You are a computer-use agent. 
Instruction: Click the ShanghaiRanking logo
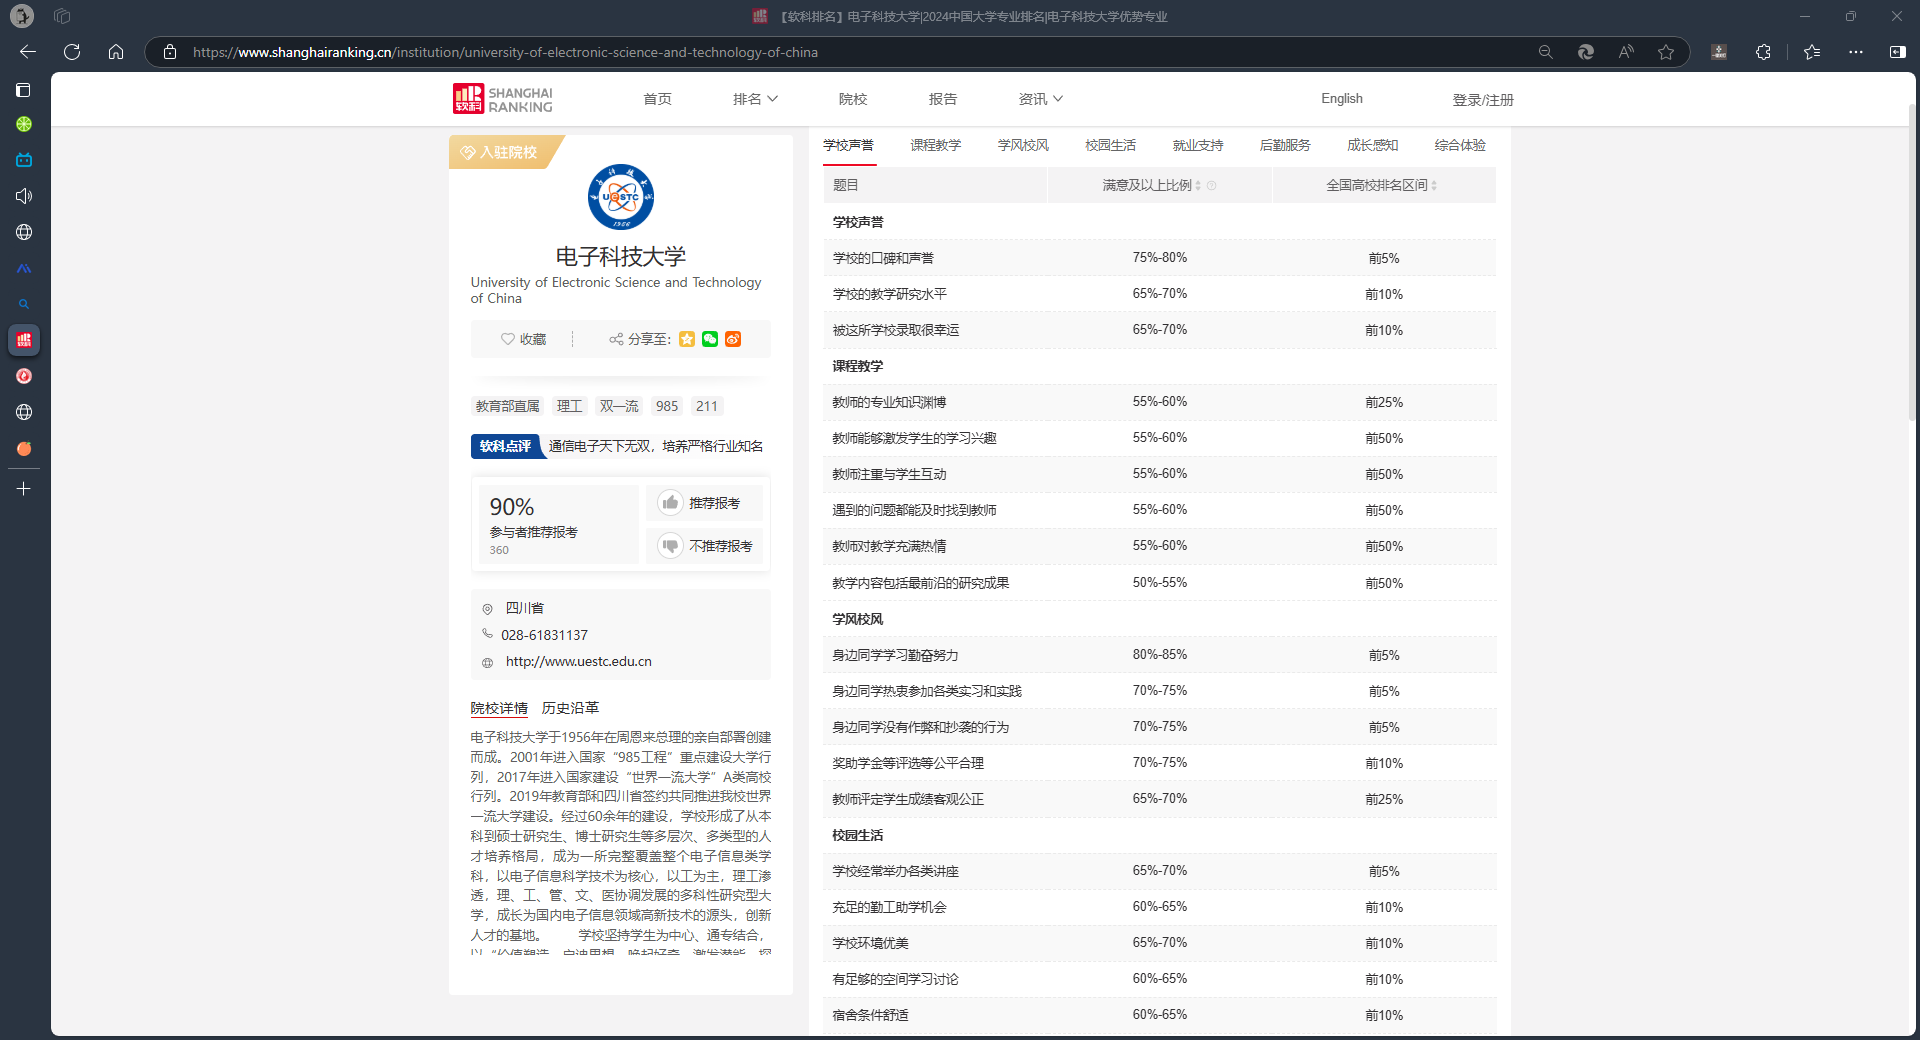[503, 99]
